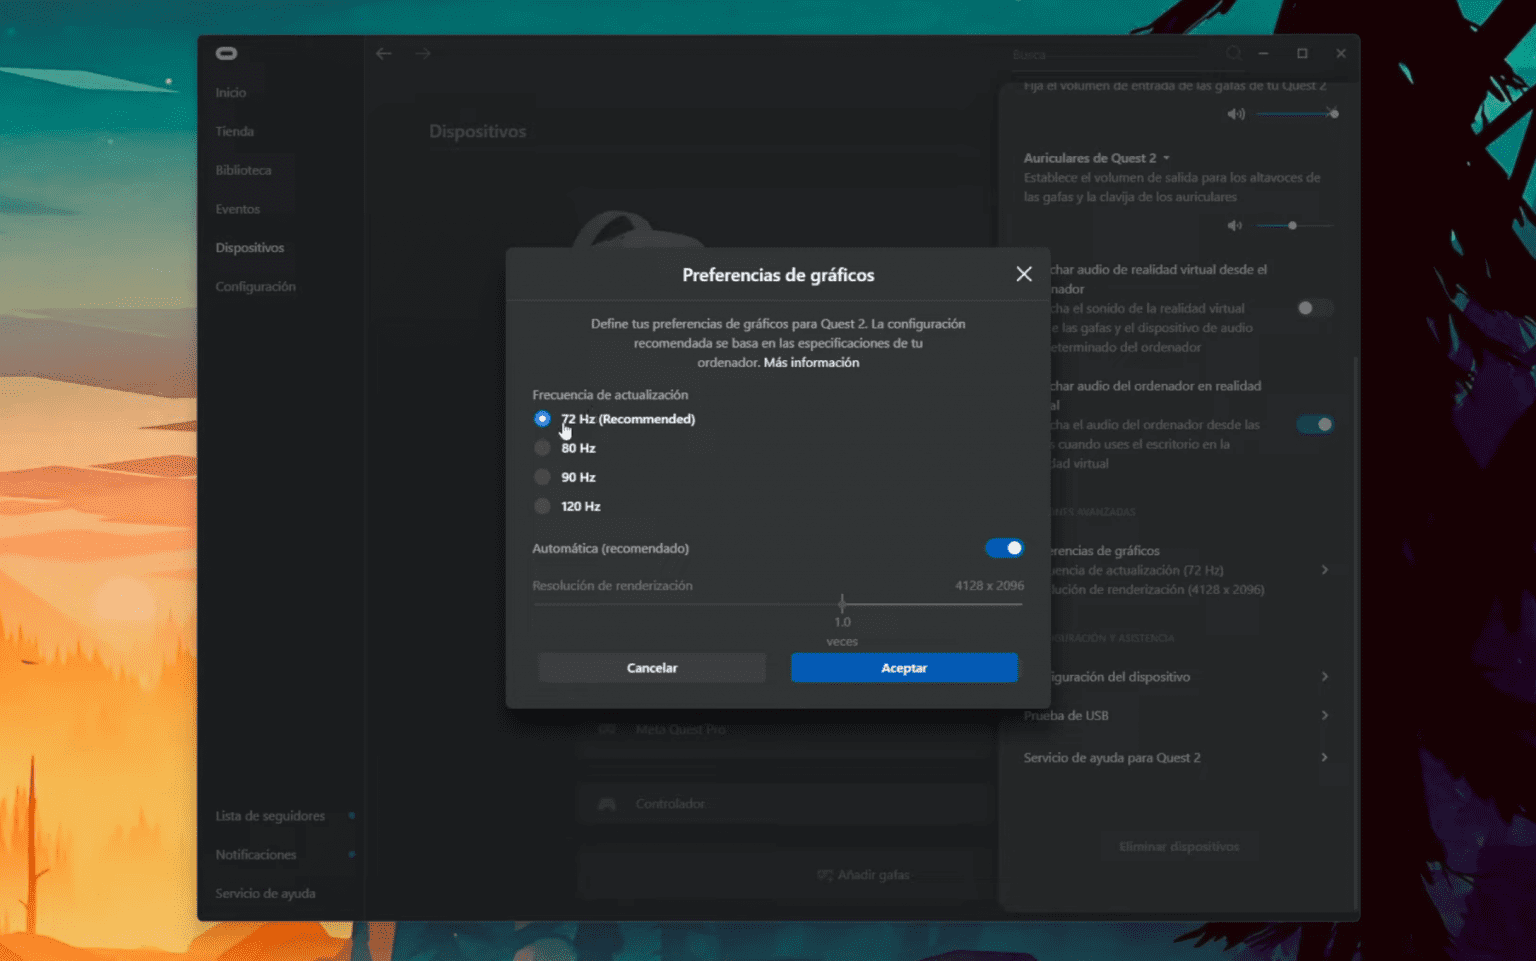Screen dimensions: 1536x961
Task: Click the Oculus logo icon top left
Action: (x=226, y=53)
